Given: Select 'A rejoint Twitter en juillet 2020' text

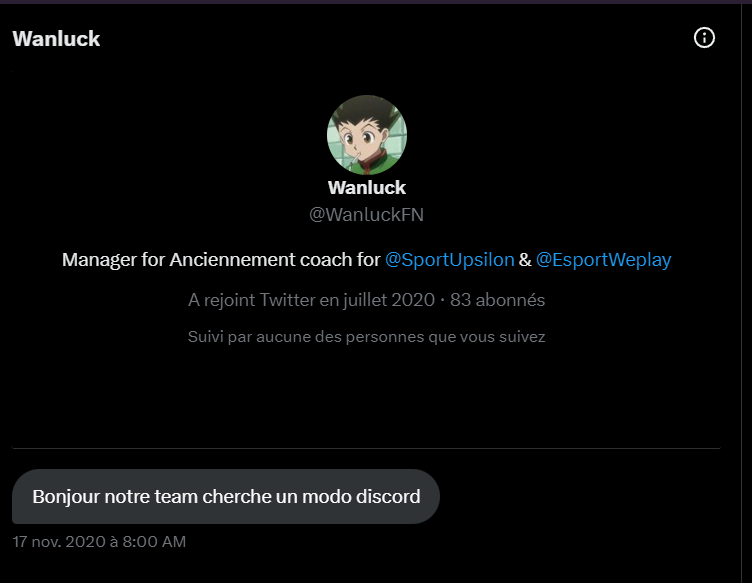Looking at the screenshot, I should click(311, 300).
